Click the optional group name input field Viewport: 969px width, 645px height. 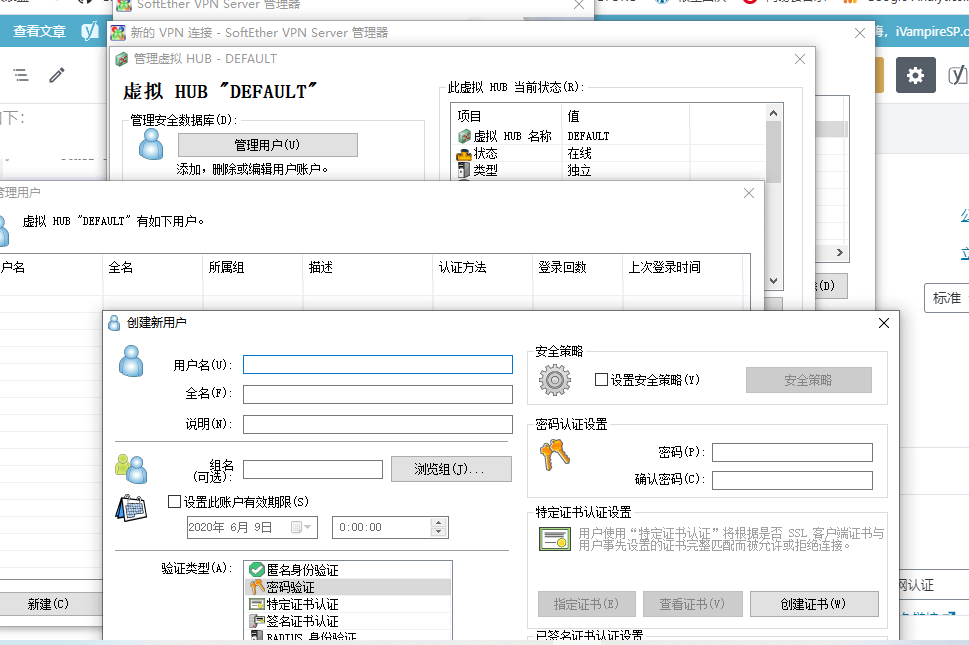point(313,470)
